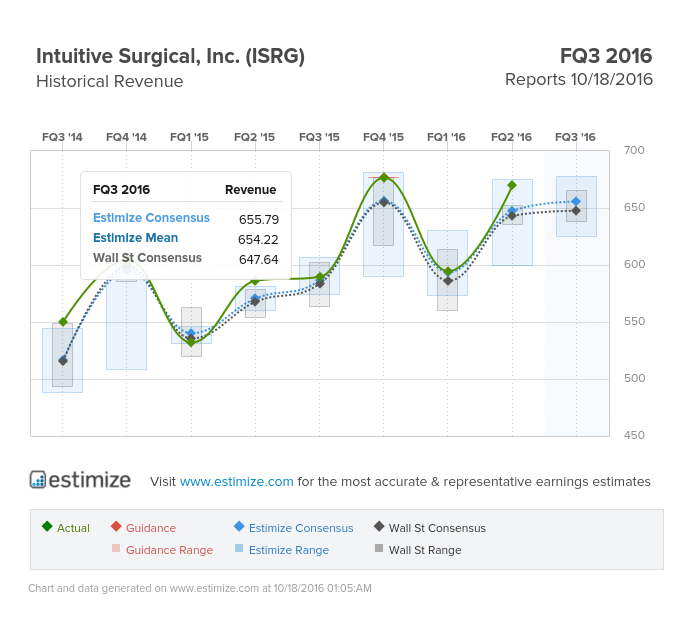Toggle the Estimize Consensus legend label
685x620 pixels.
pyautogui.click(x=301, y=528)
